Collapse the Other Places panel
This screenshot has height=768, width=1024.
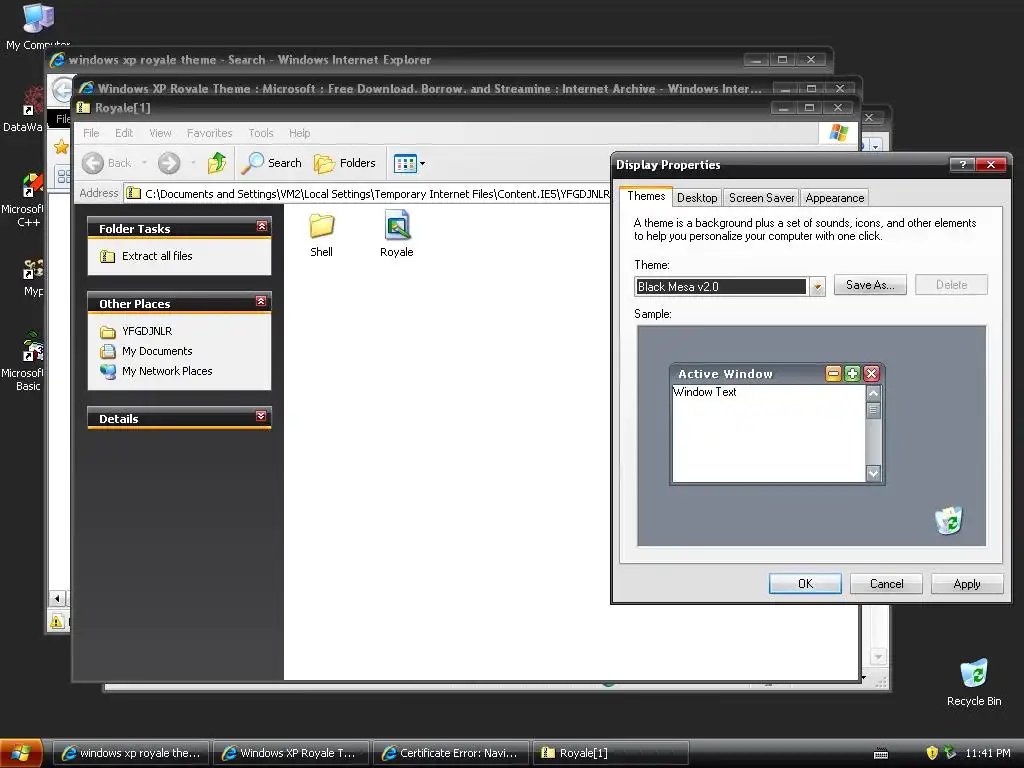click(x=261, y=301)
